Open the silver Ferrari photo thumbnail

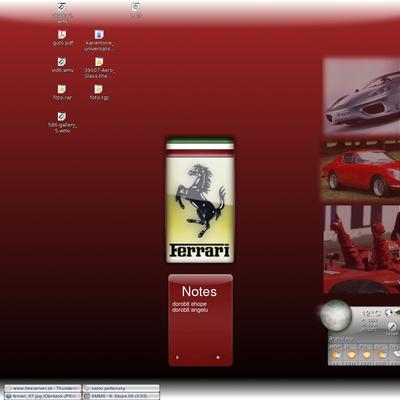coord(362,96)
